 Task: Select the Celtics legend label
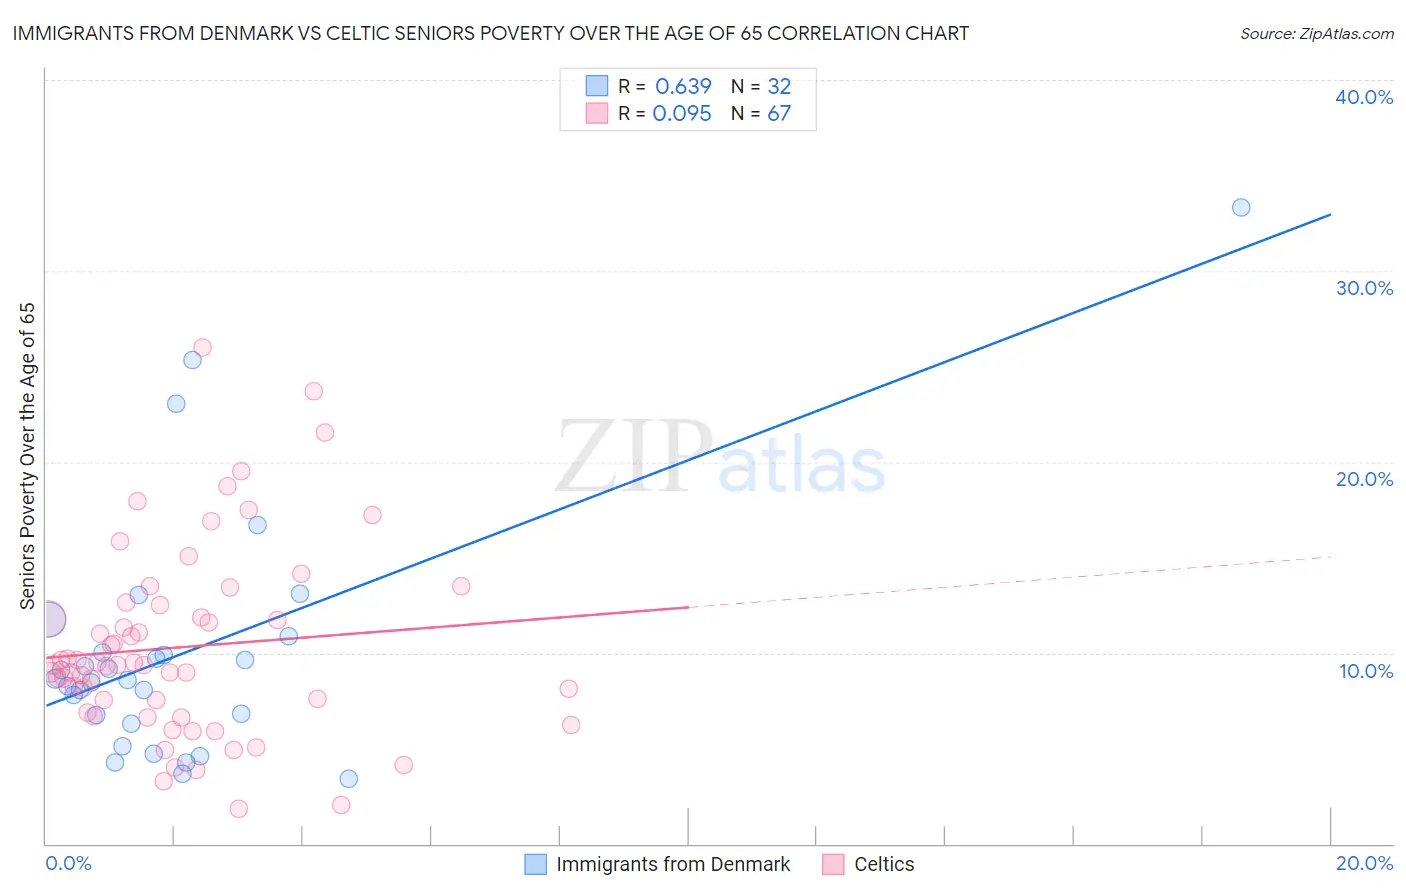[x=884, y=864]
